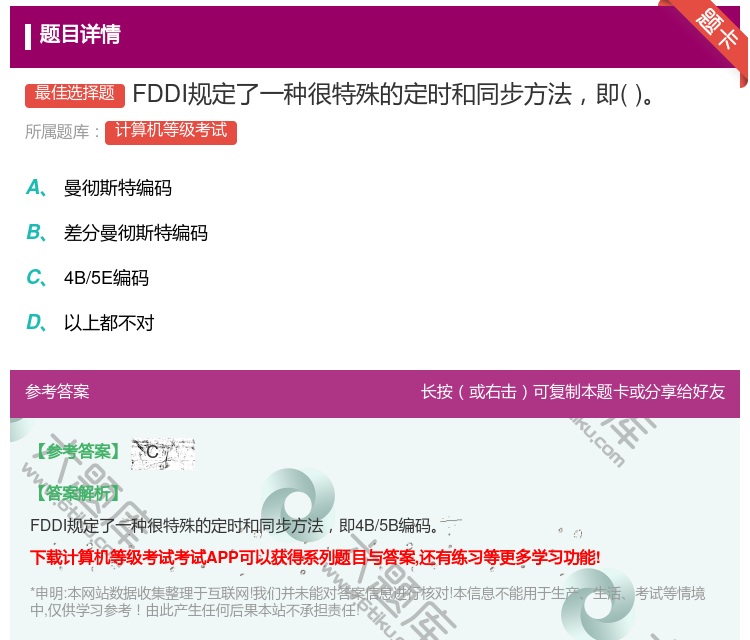Click the grey *申明 disclaimer text
This screenshot has width=750, height=640.
[x=367, y=602]
